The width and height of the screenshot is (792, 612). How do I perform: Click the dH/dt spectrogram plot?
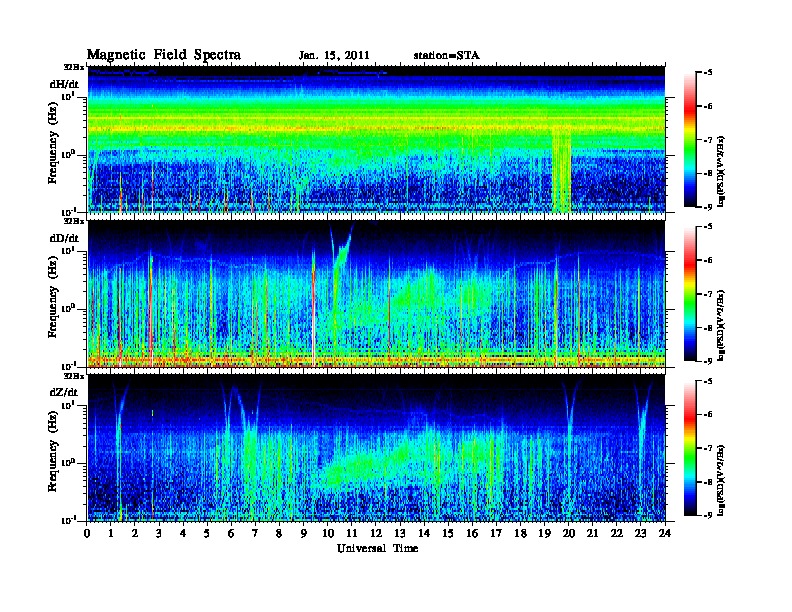376,139
